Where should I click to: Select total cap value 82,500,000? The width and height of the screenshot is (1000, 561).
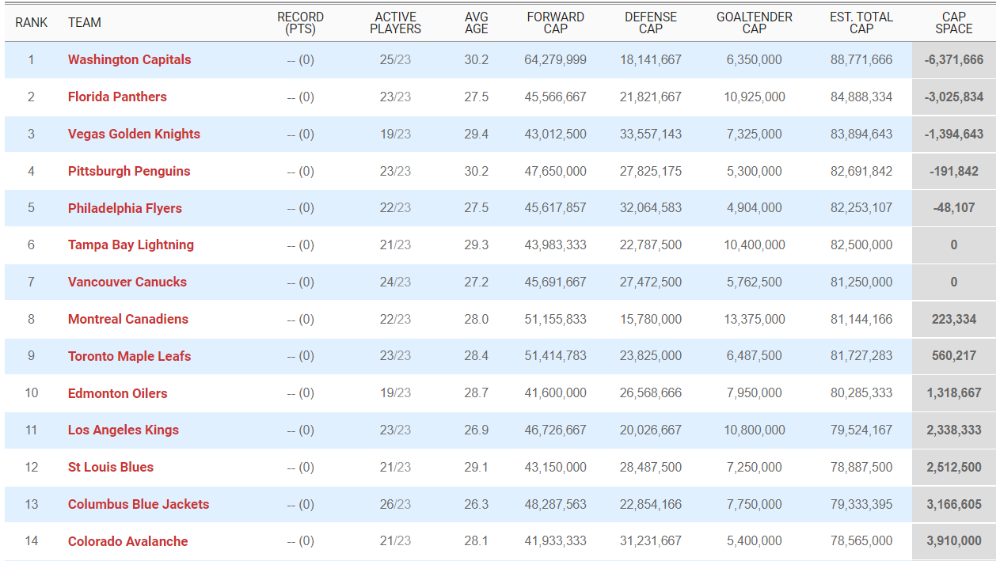[861, 245]
